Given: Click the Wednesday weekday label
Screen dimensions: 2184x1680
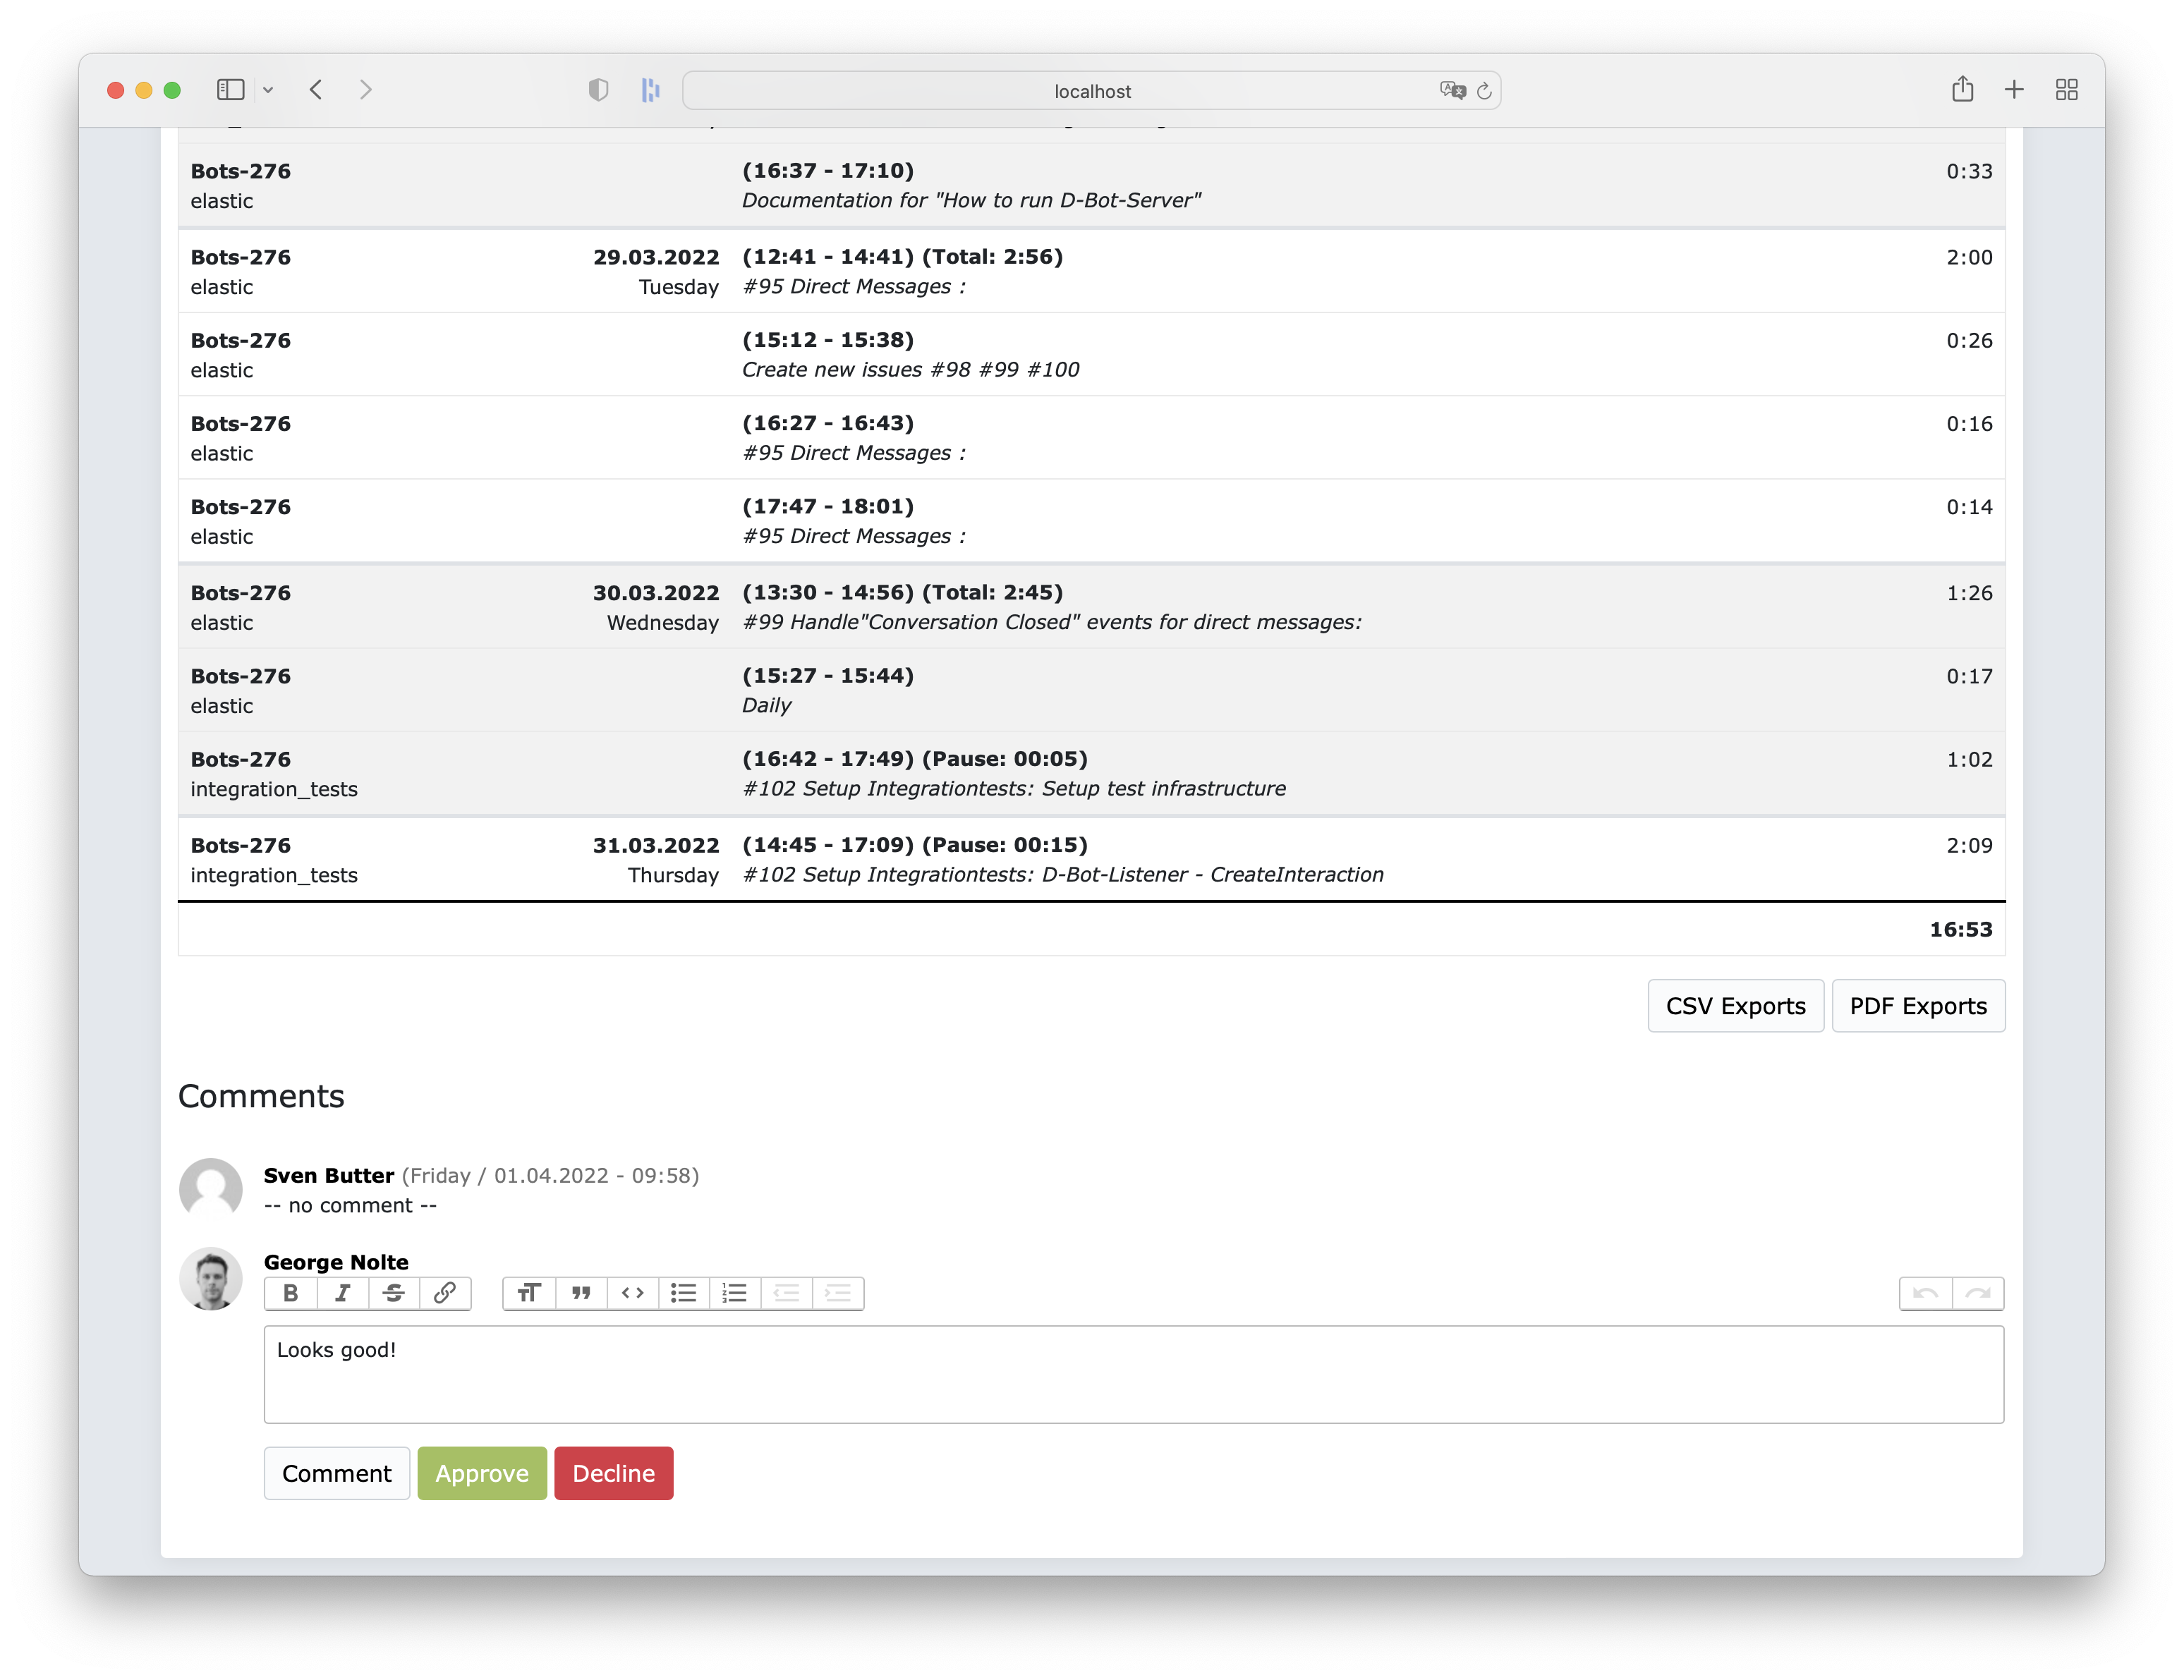Looking at the screenshot, I should point(663,623).
